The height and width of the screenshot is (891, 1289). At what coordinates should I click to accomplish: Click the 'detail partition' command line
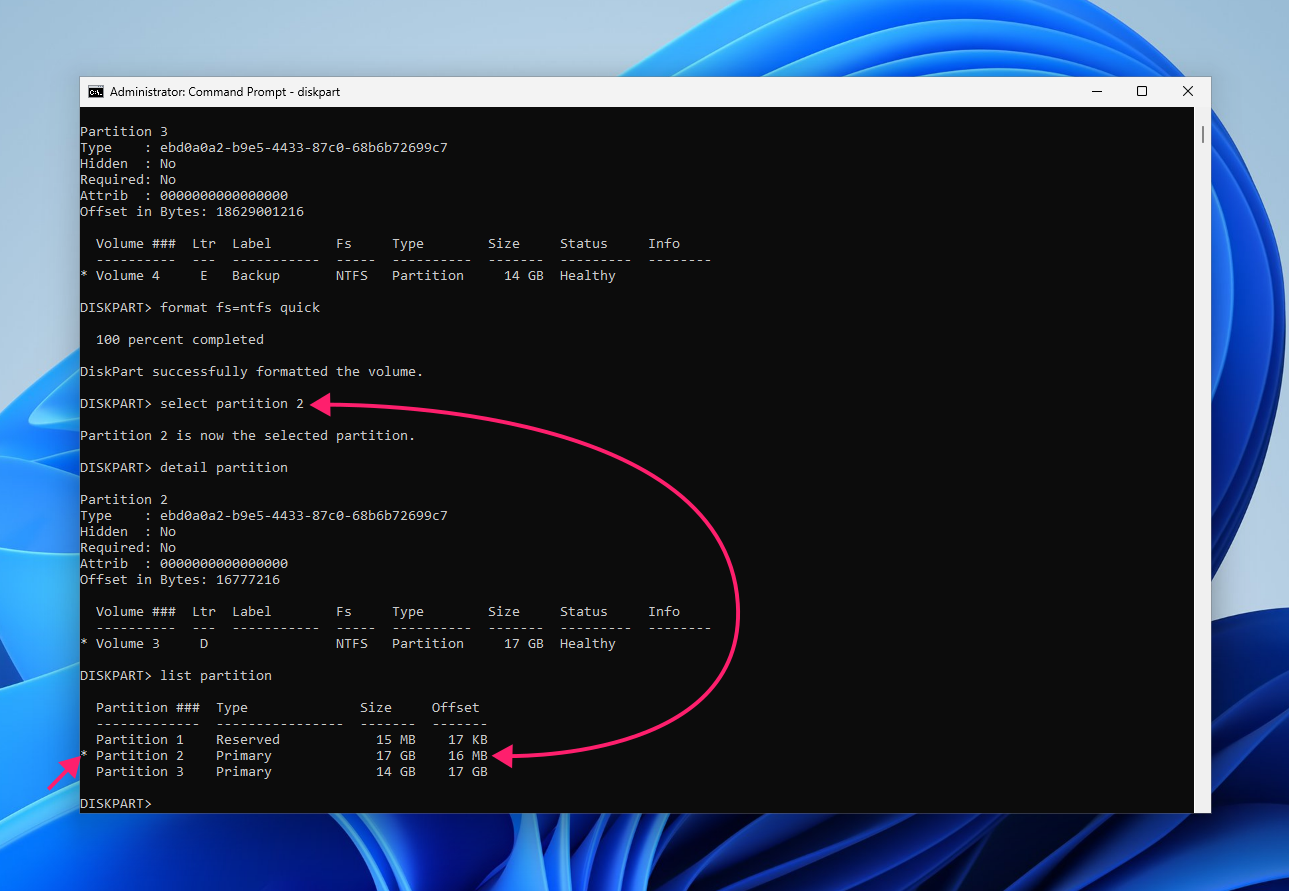click(x=184, y=468)
